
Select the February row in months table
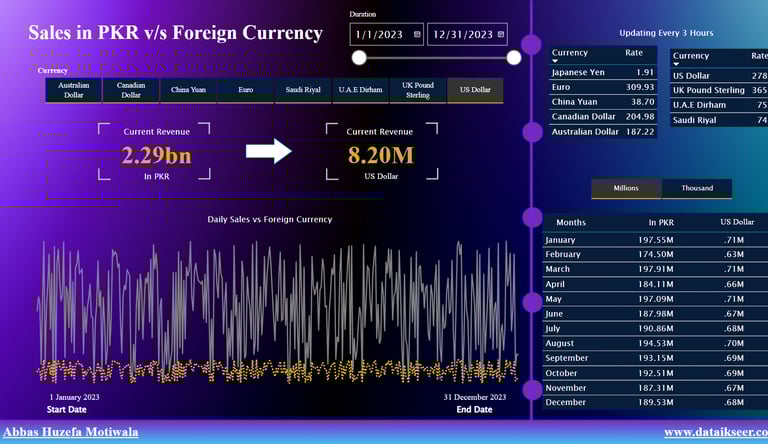click(x=655, y=254)
